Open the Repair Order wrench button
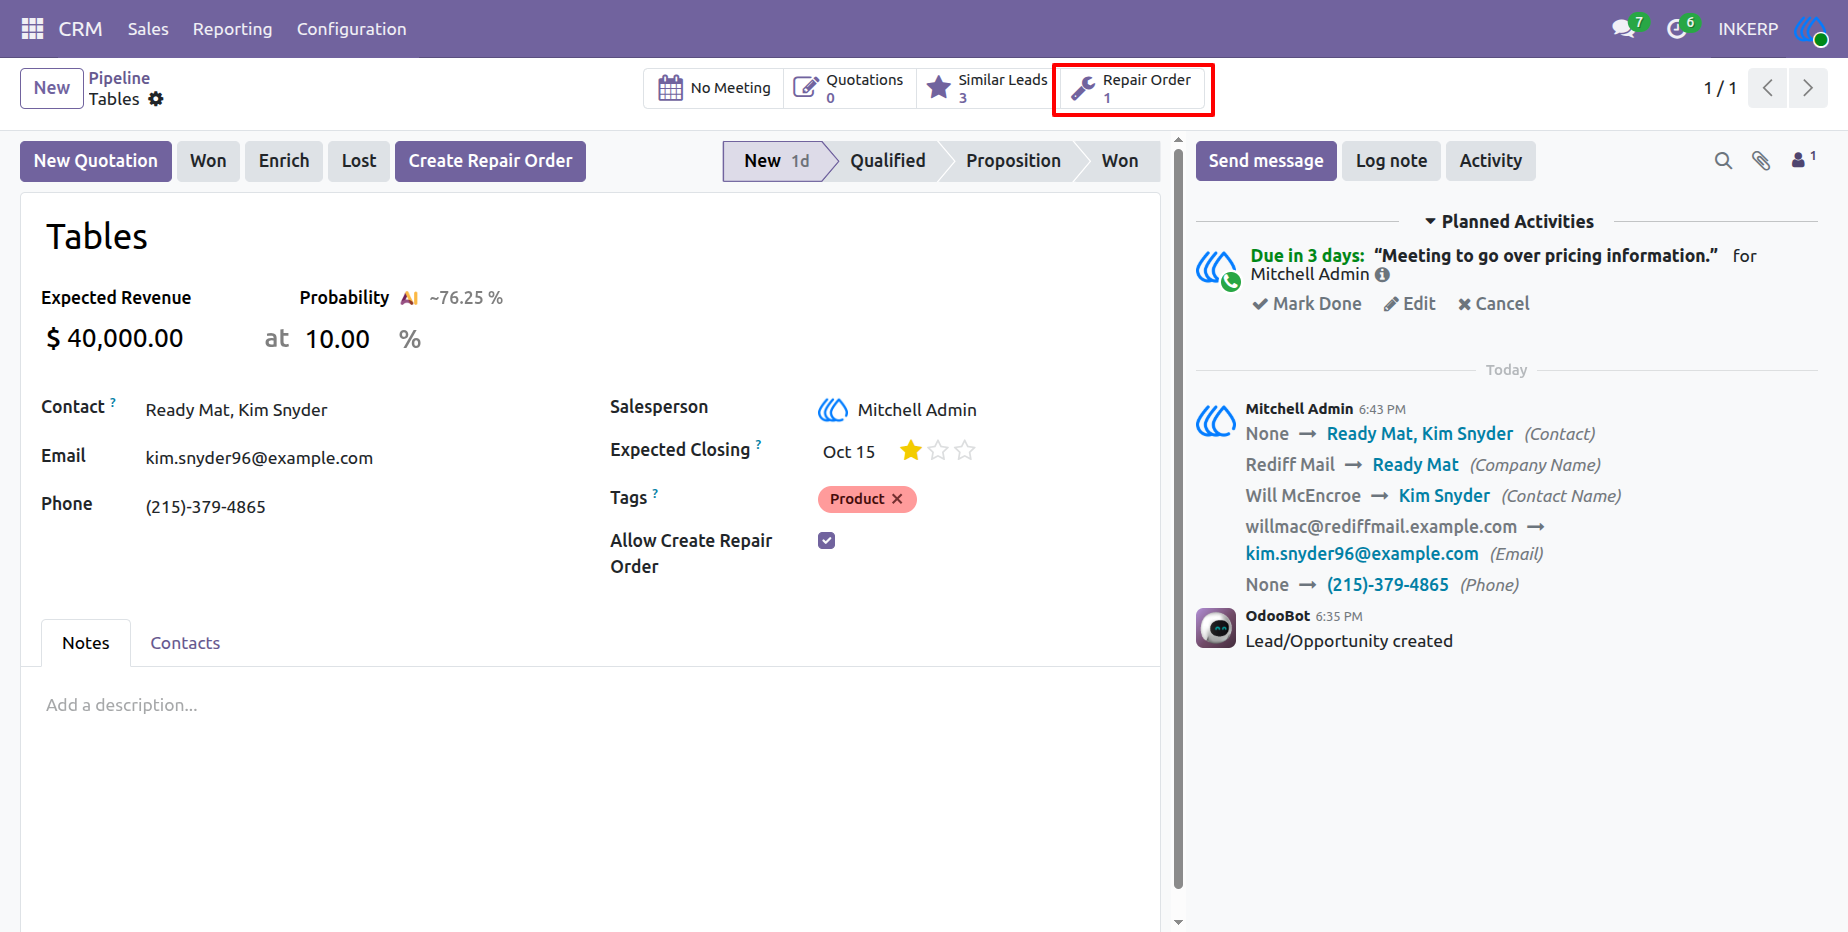Viewport: 1848px width, 932px height. [x=1132, y=88]
